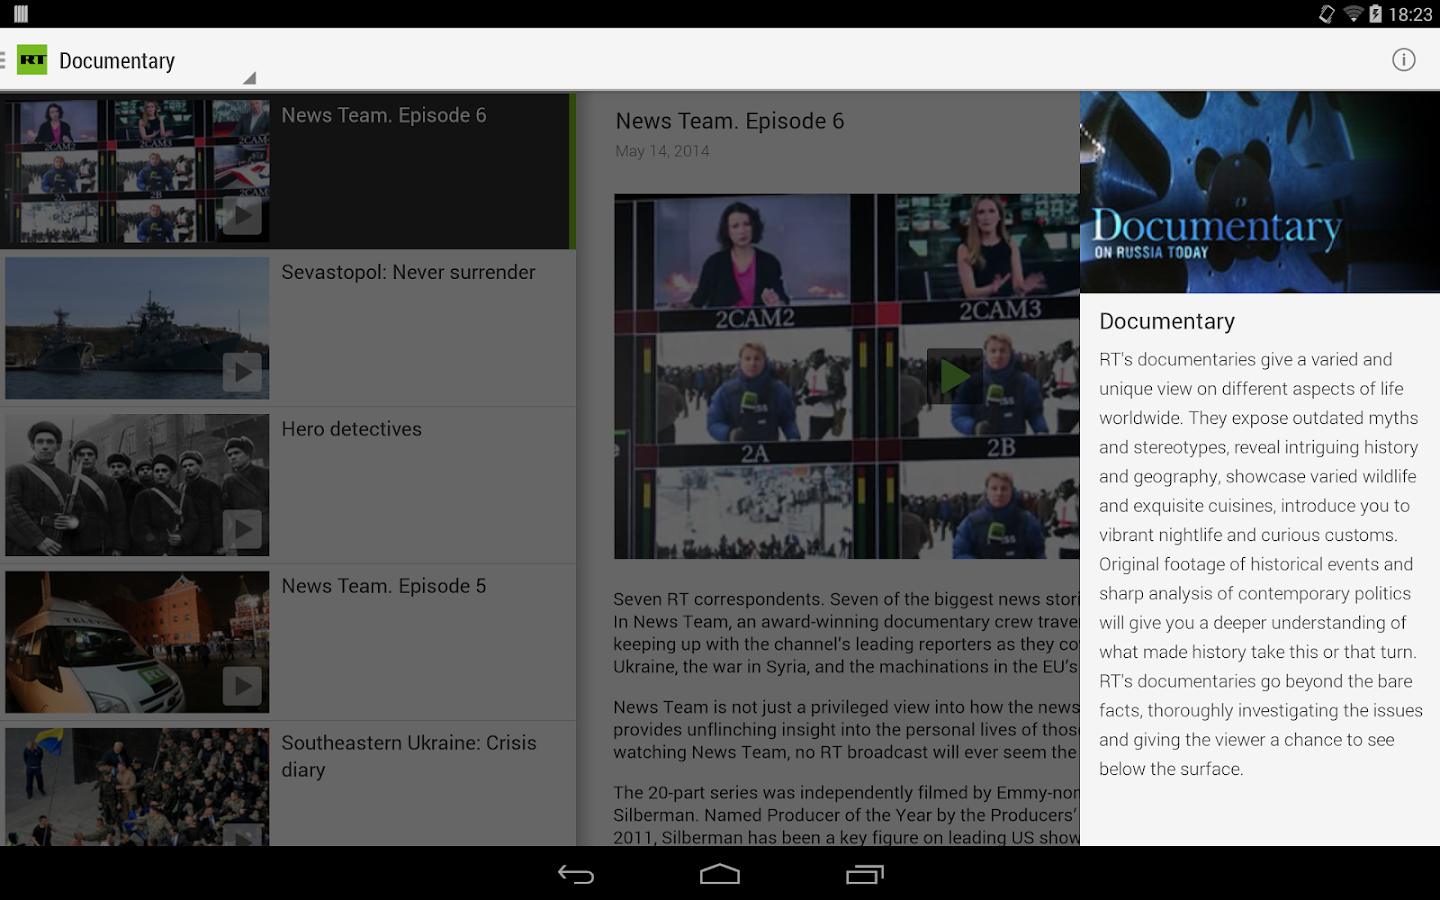Image resolution: width=1440 pixels, height=900 pixels.
Task: Tap the 18:23 clock
Action: pyautogui.click(x=1410, y=14)
